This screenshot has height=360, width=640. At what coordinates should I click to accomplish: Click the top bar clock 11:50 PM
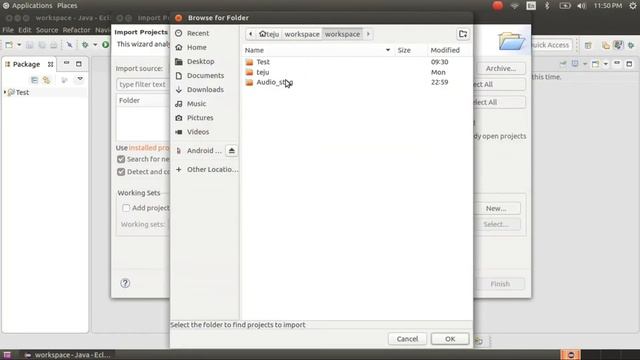coord(608,6)
